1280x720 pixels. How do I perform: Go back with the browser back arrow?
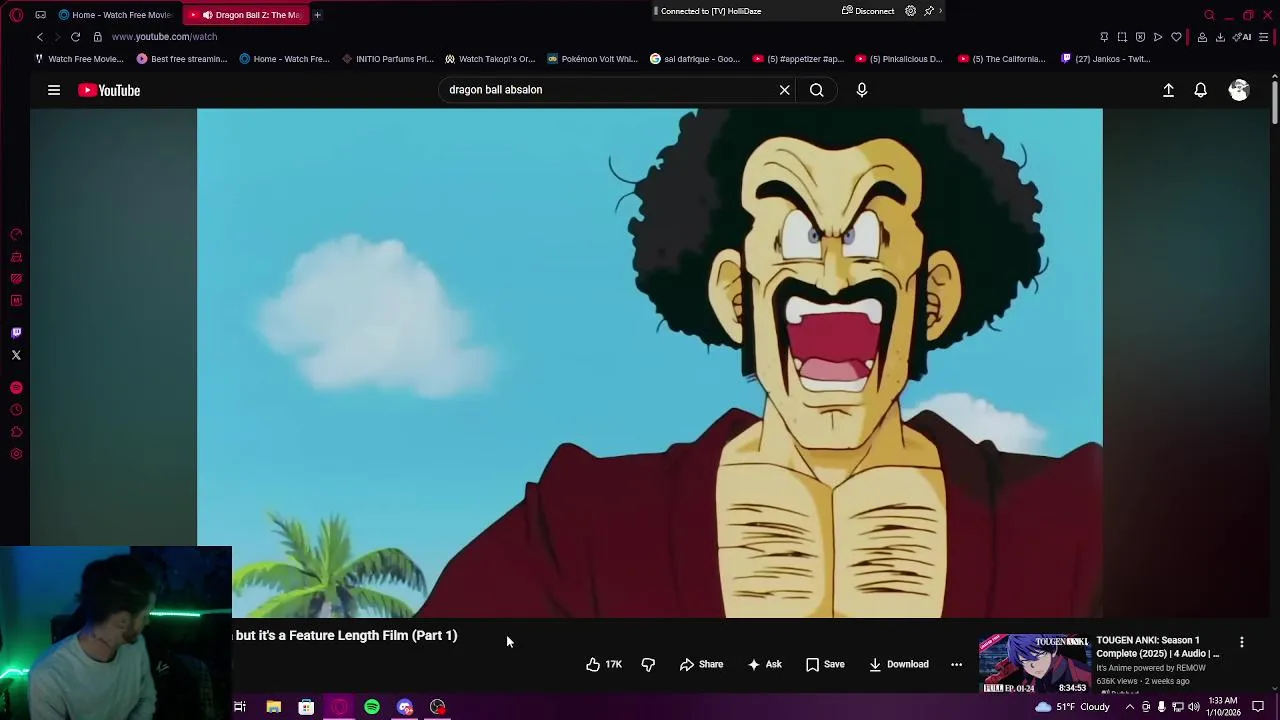tap(40, 37)
